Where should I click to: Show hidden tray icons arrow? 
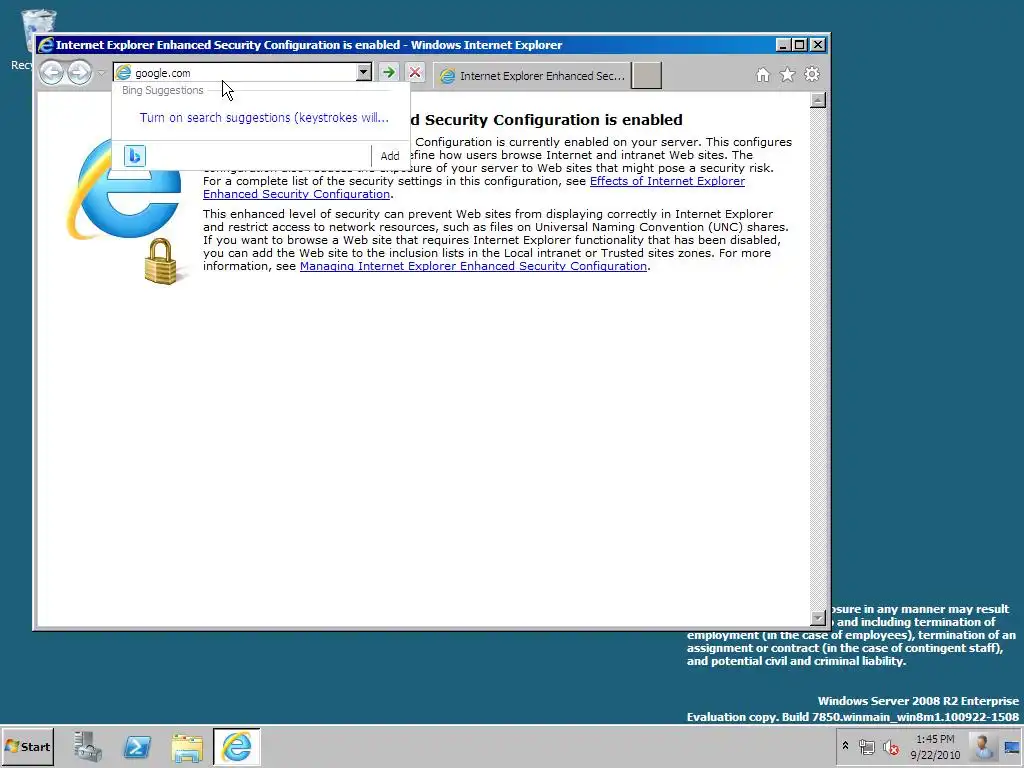coord(845,746)
